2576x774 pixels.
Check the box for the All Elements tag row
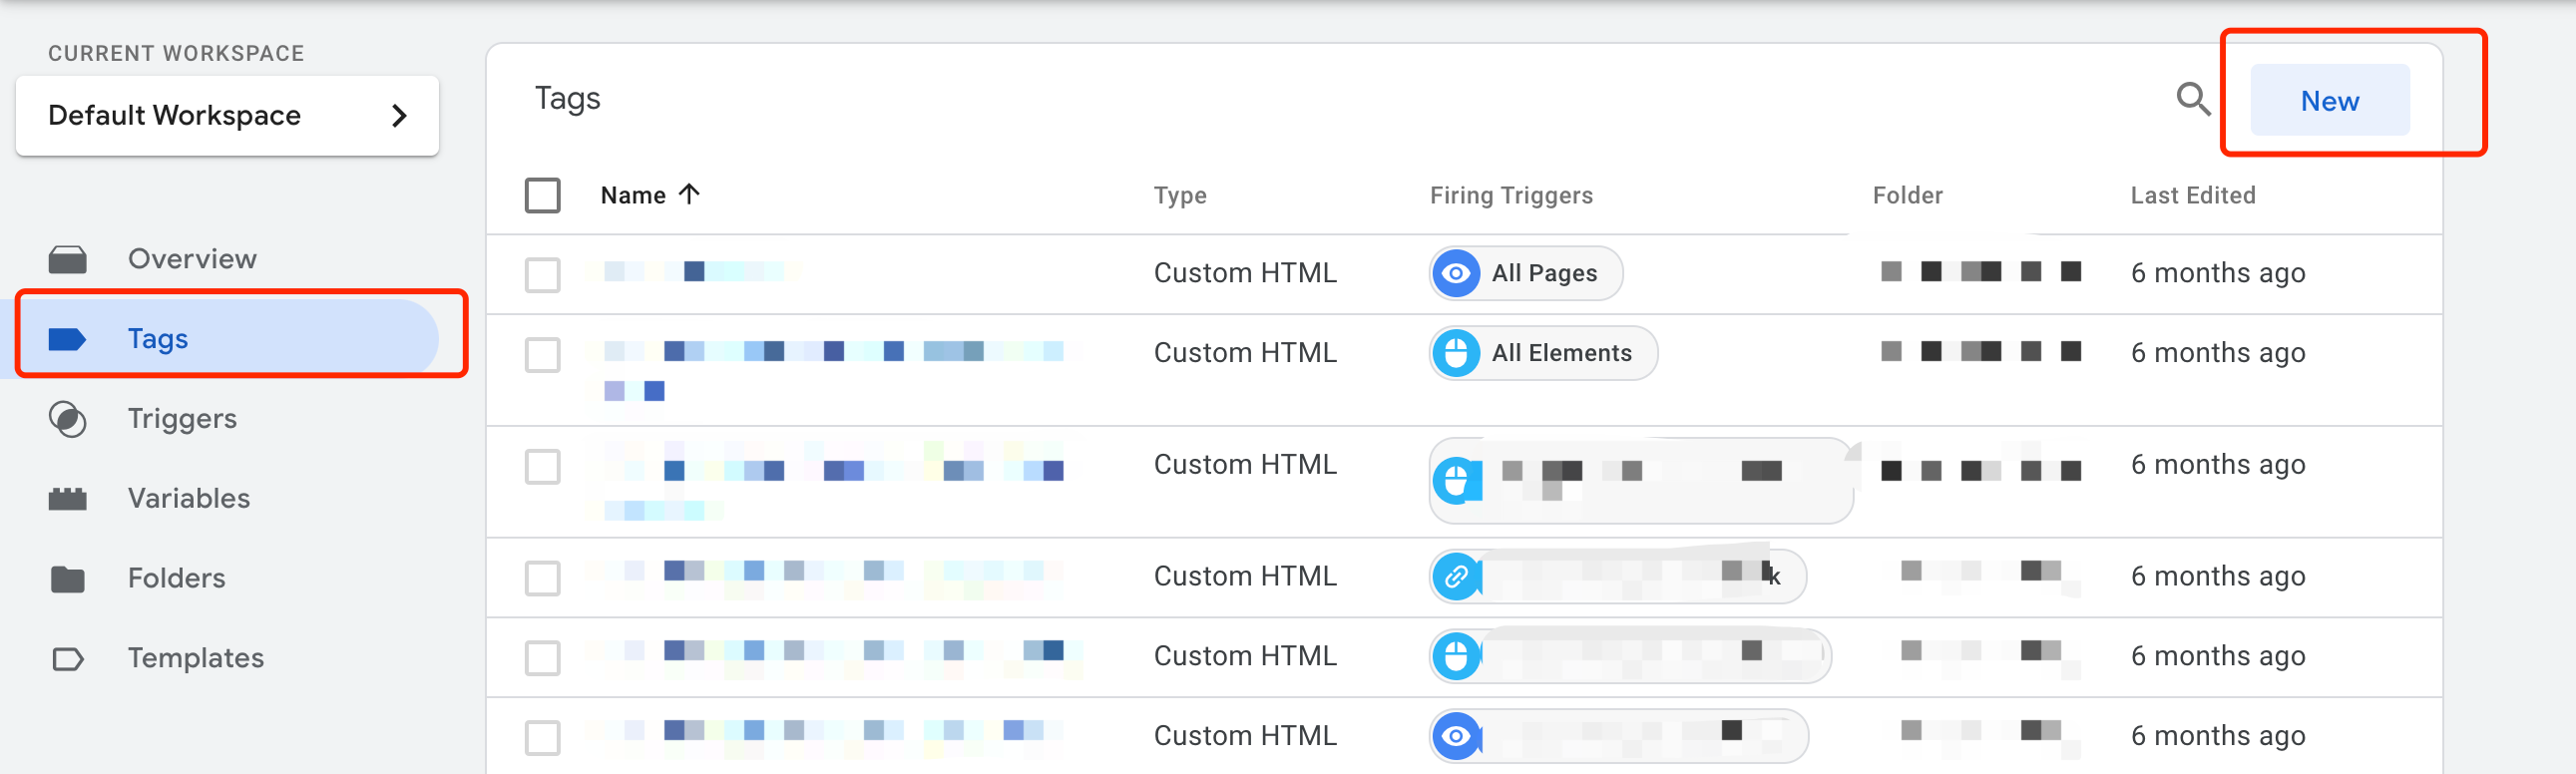[542, 354]
